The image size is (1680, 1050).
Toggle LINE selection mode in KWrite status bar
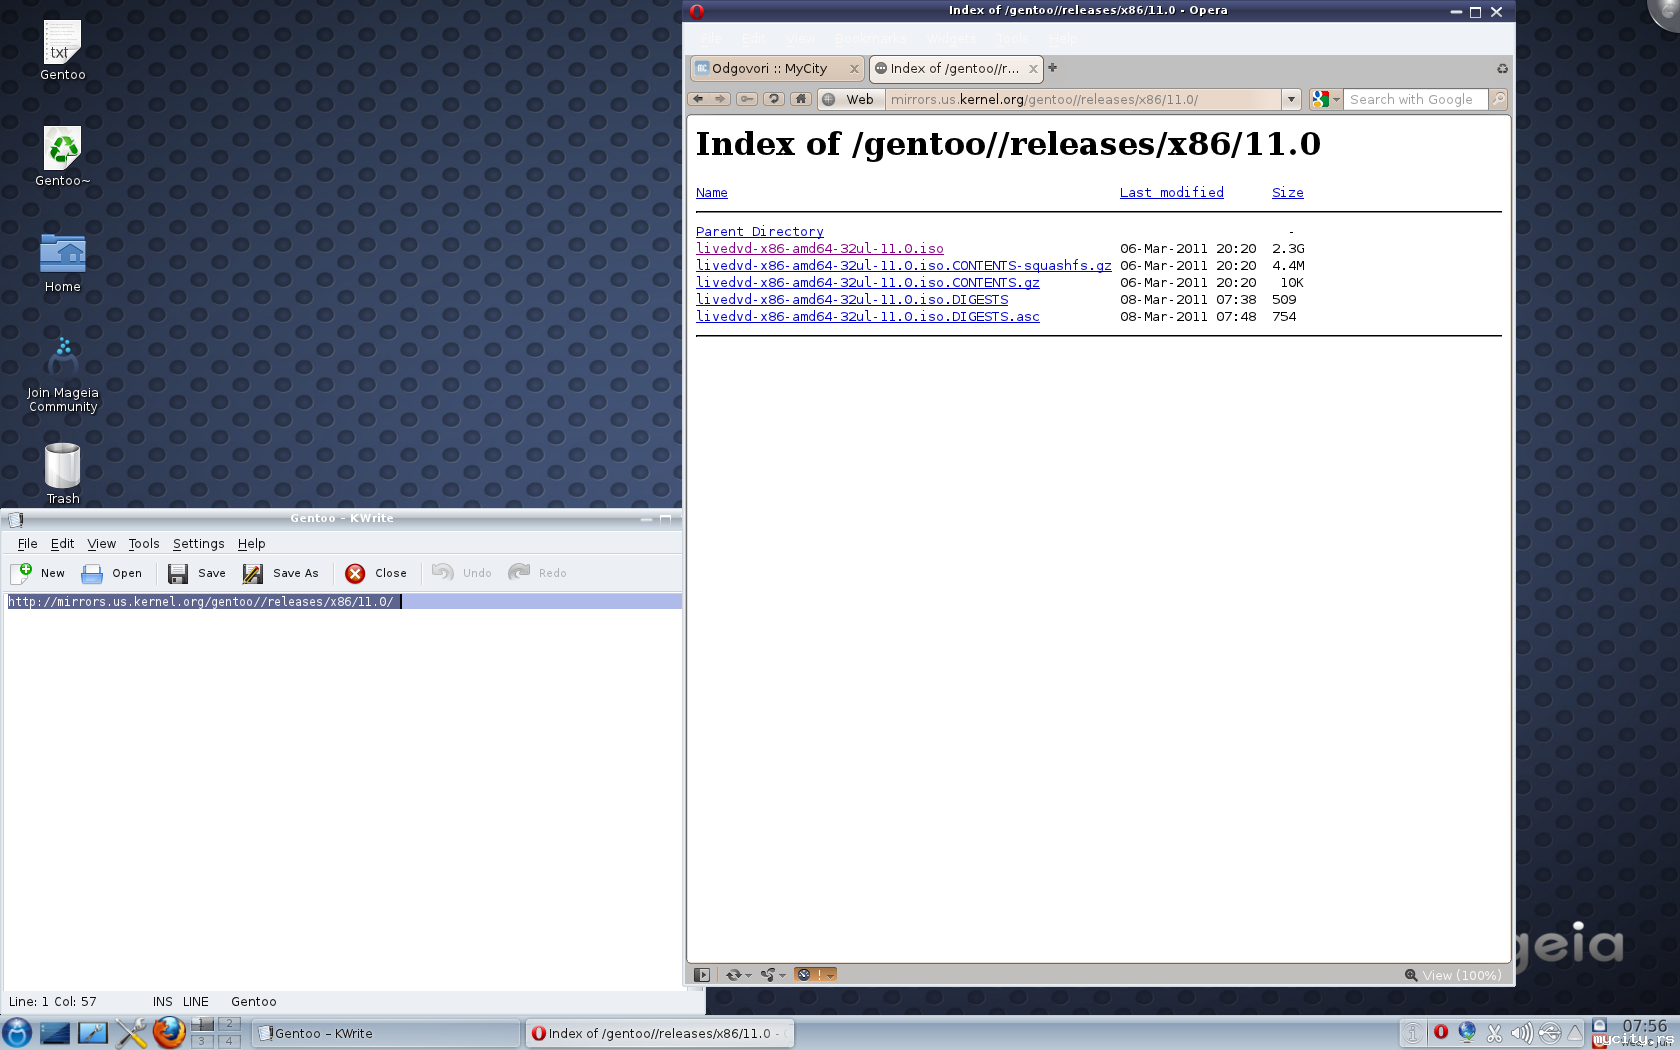coord(196,1002)
